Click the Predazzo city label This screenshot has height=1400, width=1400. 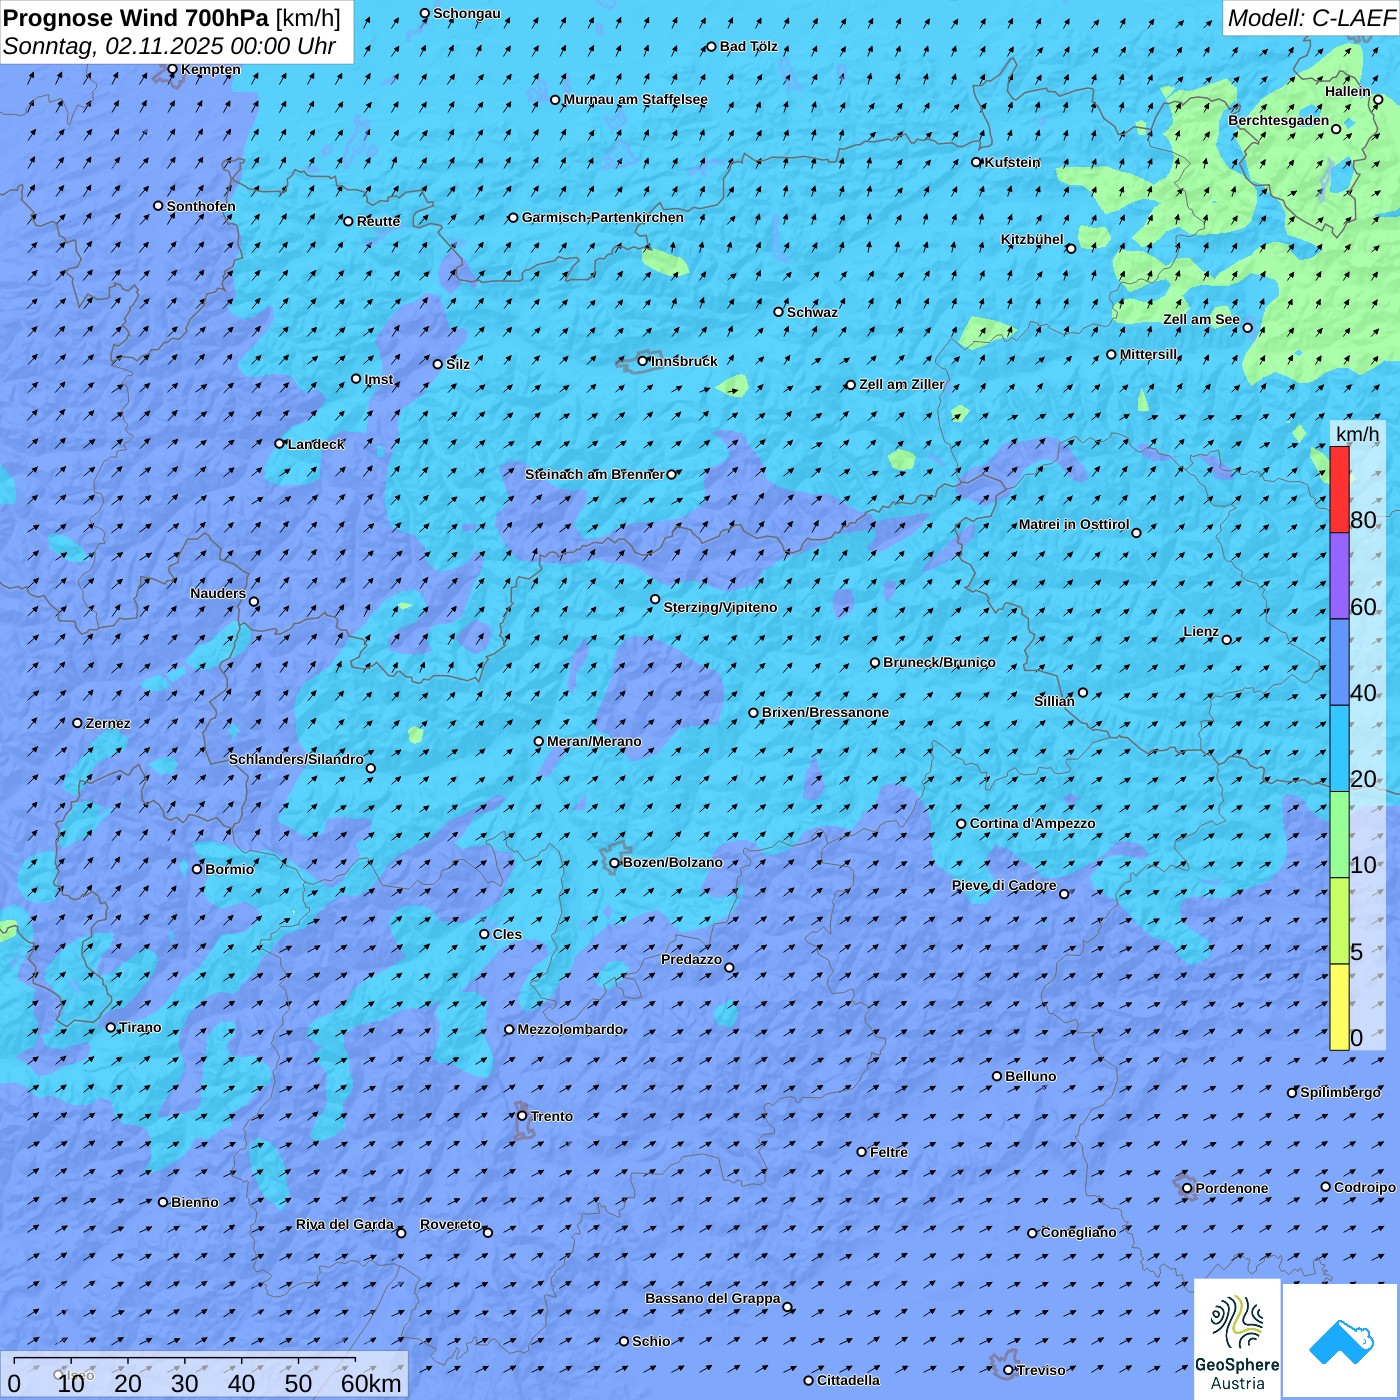(691, 959)
